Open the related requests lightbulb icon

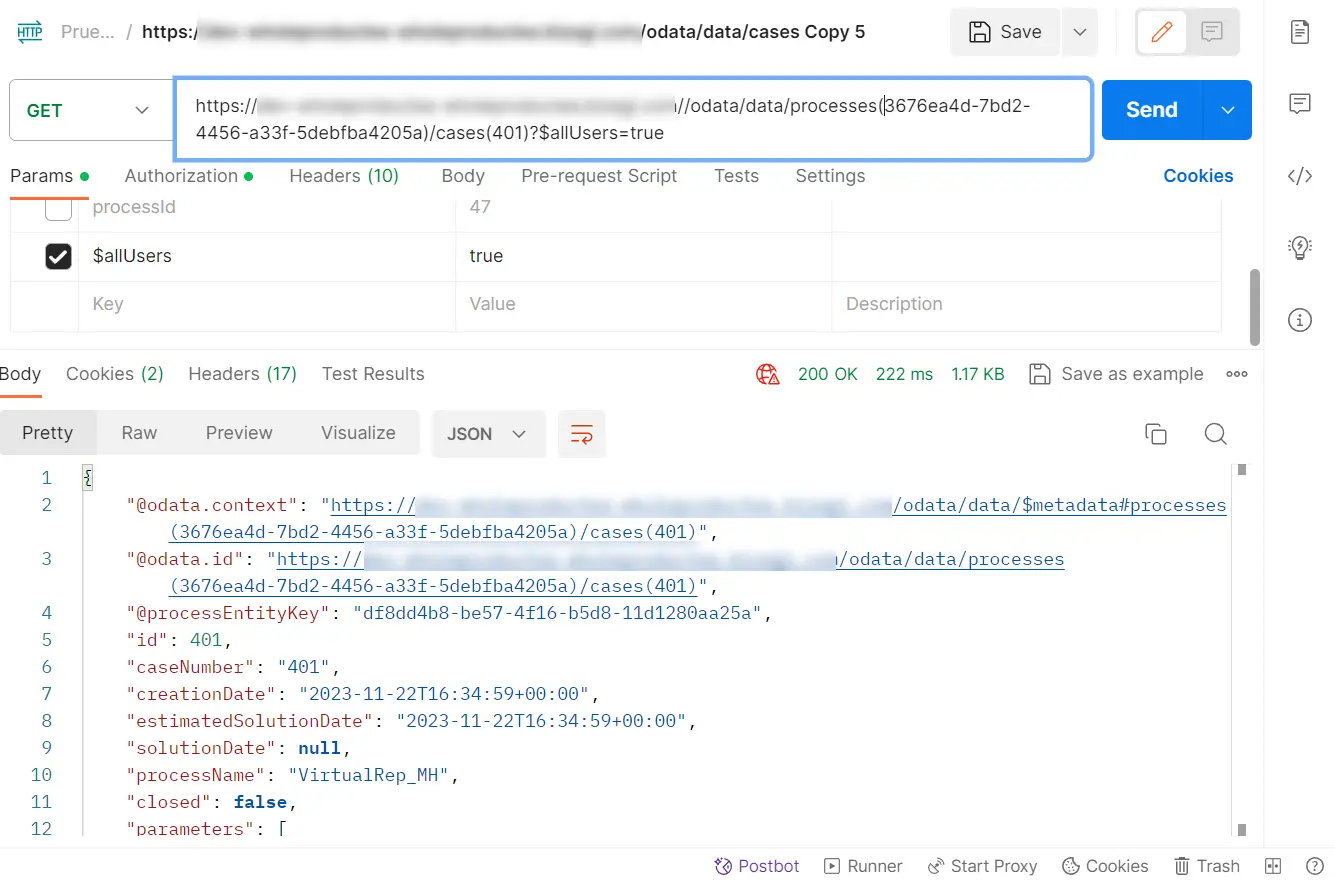tap(1299, 248)
